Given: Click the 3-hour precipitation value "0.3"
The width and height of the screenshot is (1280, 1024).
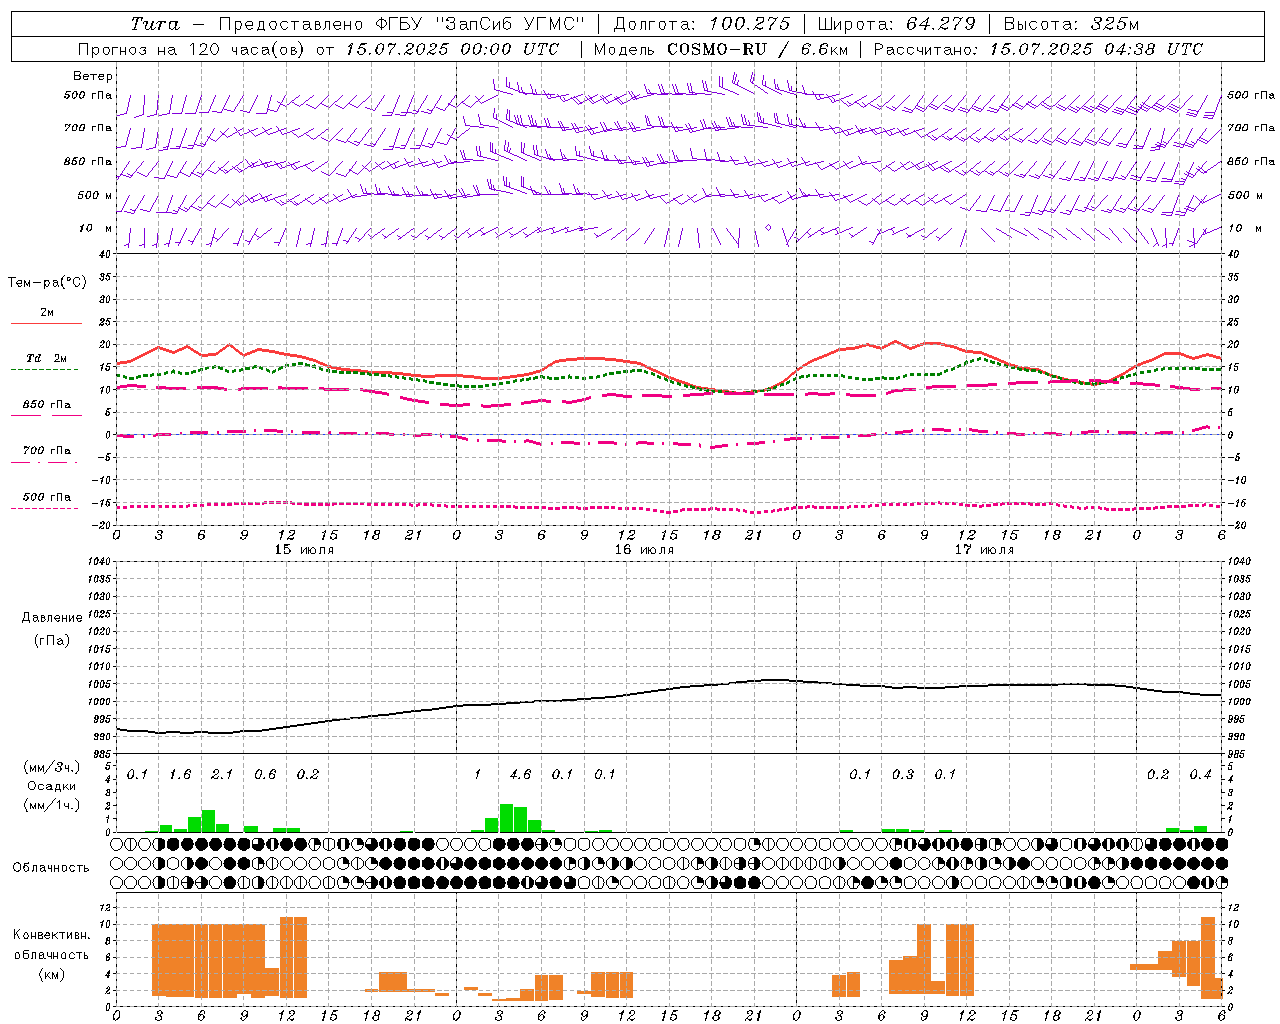Looking at the screenshot, I should click(x=903, y=775).
